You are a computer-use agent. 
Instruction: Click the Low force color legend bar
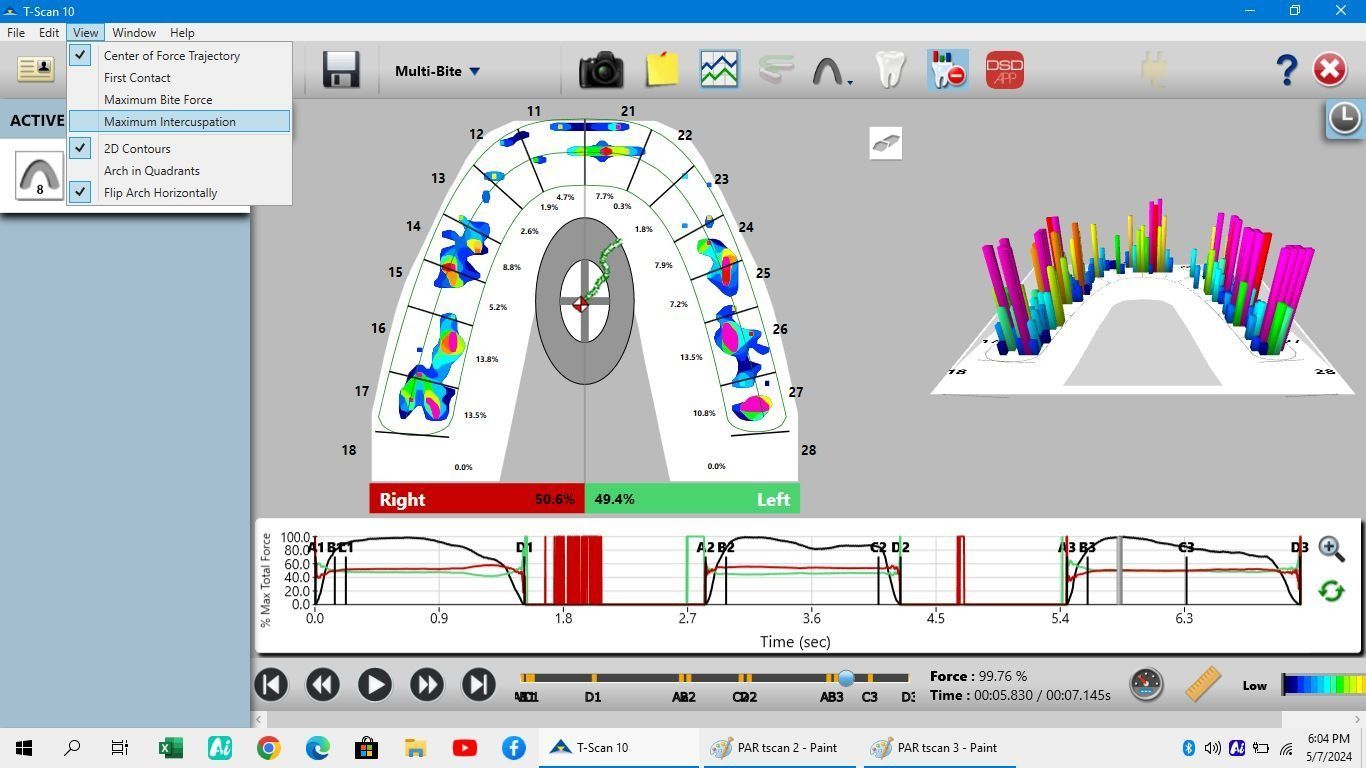(1324, 685)
